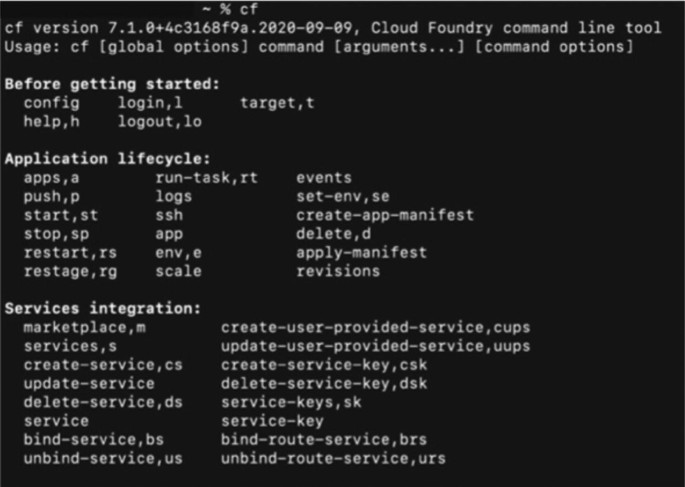This screenshot has height=487, width=685.
Task: Click the 'unbind-route-service,urs' command text
Action: 333,459
